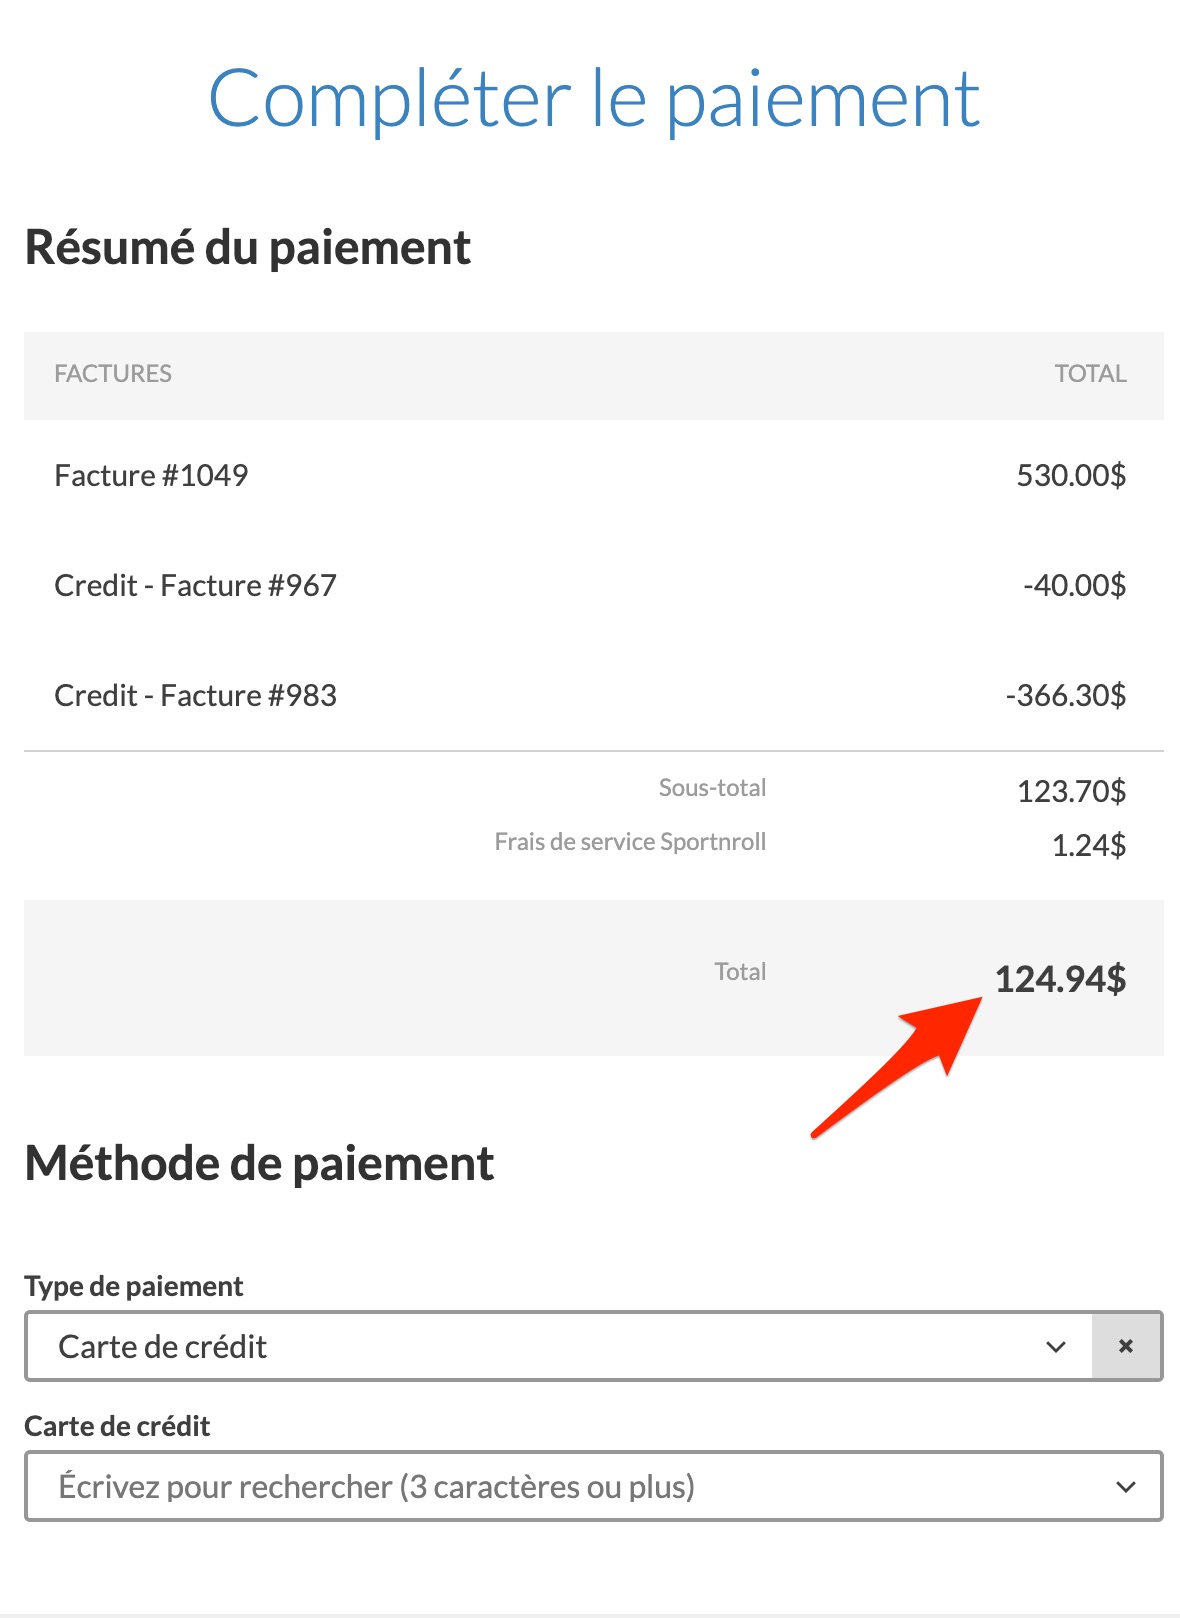The image size is (1180, 1618).
Task: Click the -40.00$ credit amount
Action: click(1074, 585)
